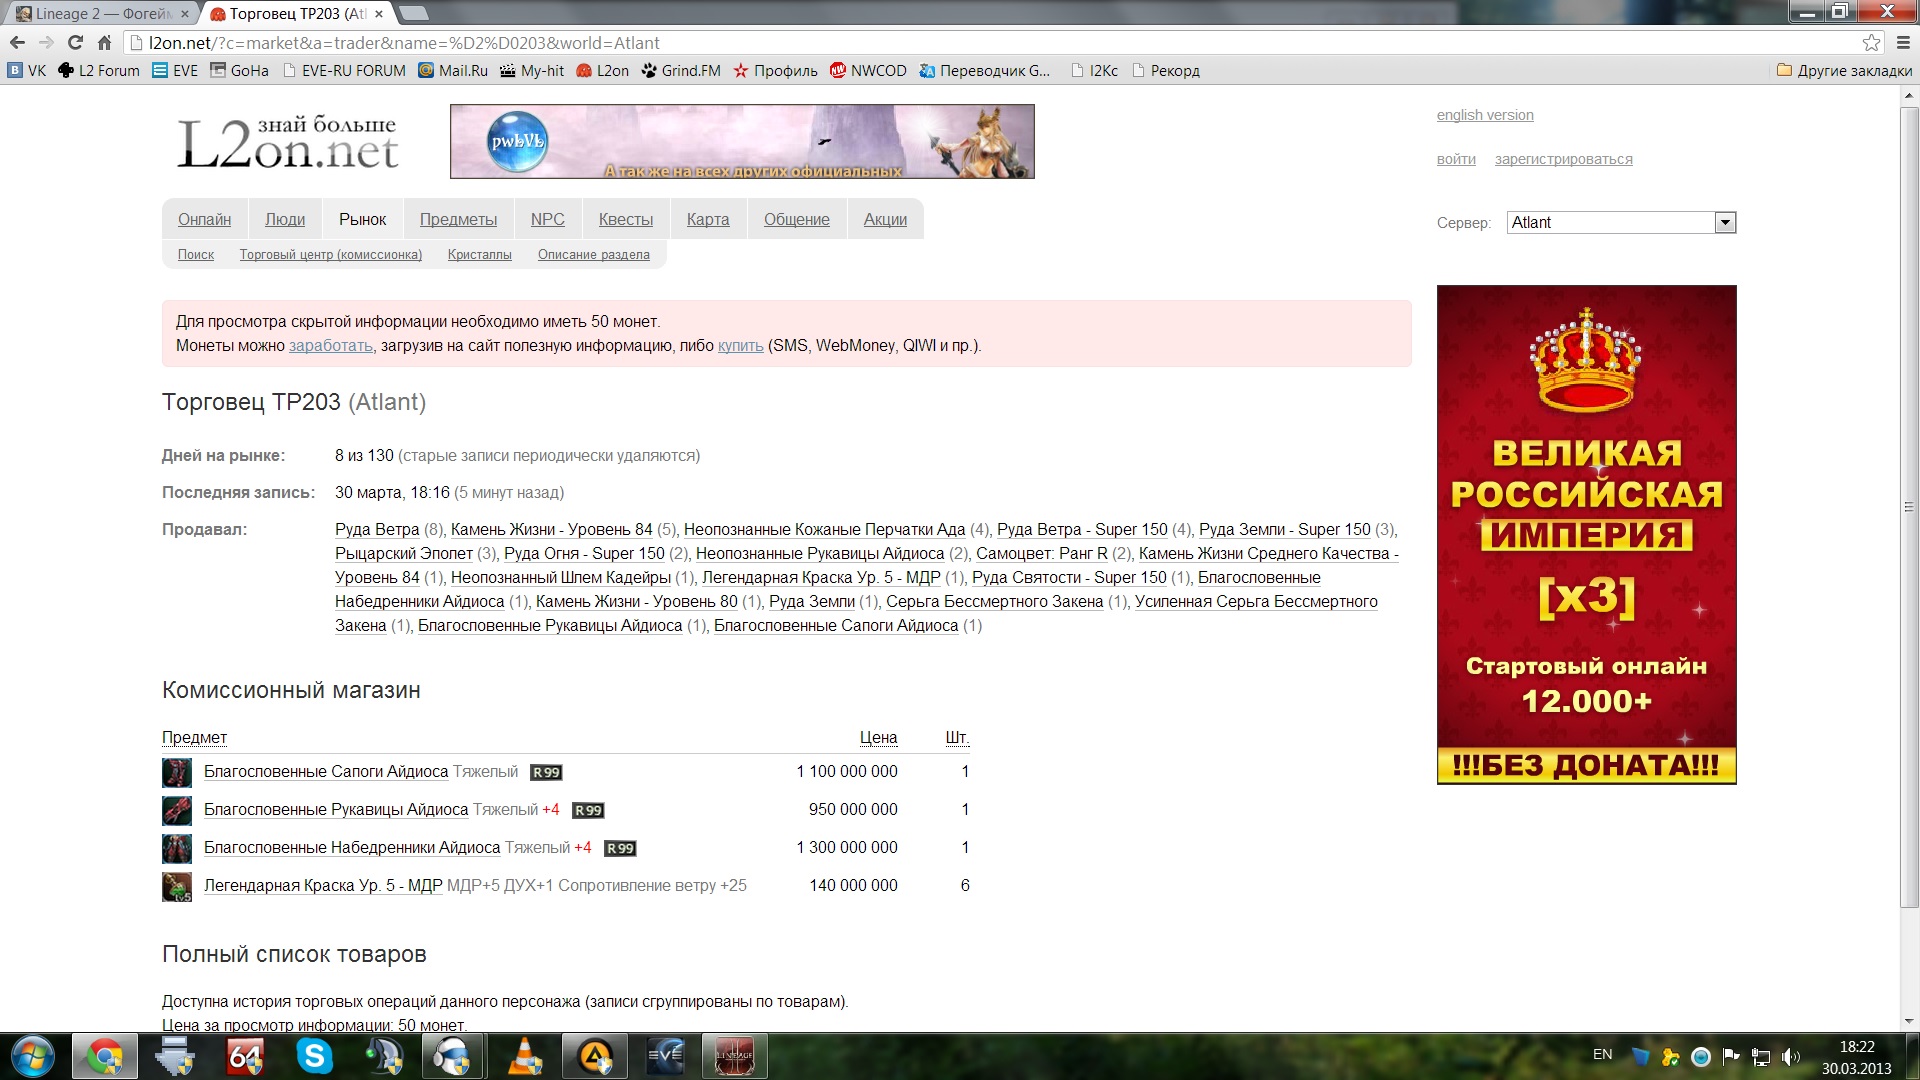Open Skype from taskbar
Screen dimensions: 1920x1080
pos(314,1056)
